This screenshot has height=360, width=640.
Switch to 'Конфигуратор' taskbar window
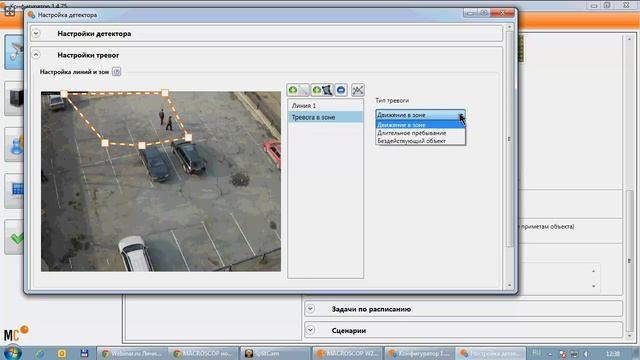point(419,353)
